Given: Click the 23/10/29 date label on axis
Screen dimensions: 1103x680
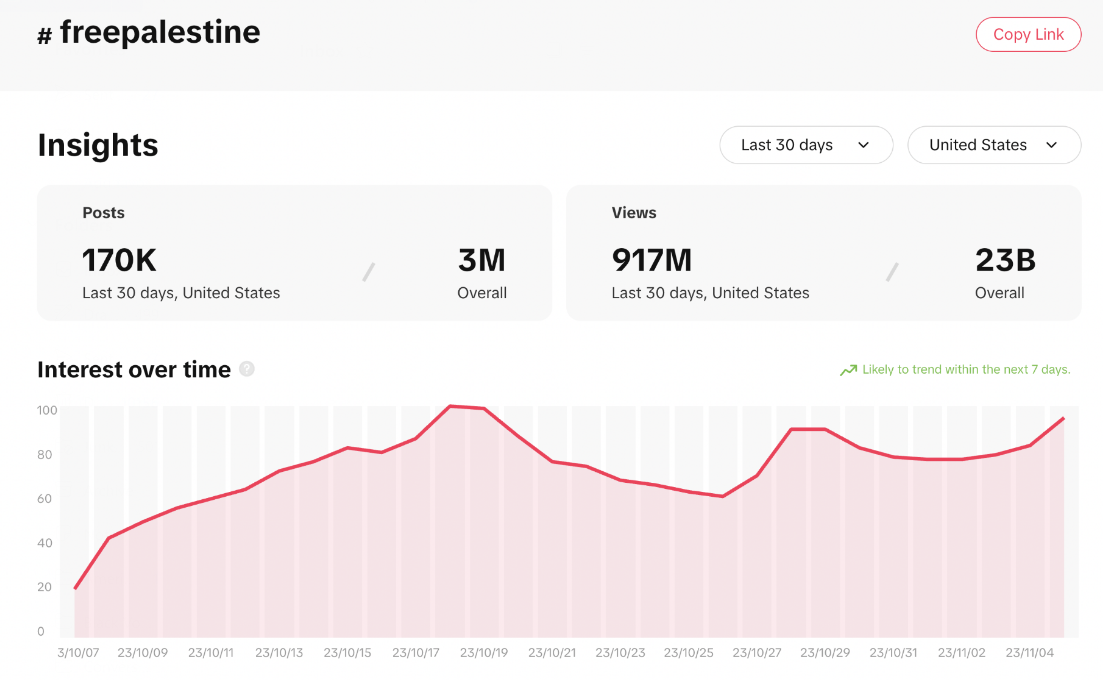Looking at the screenshot, I should coord(825,653).
